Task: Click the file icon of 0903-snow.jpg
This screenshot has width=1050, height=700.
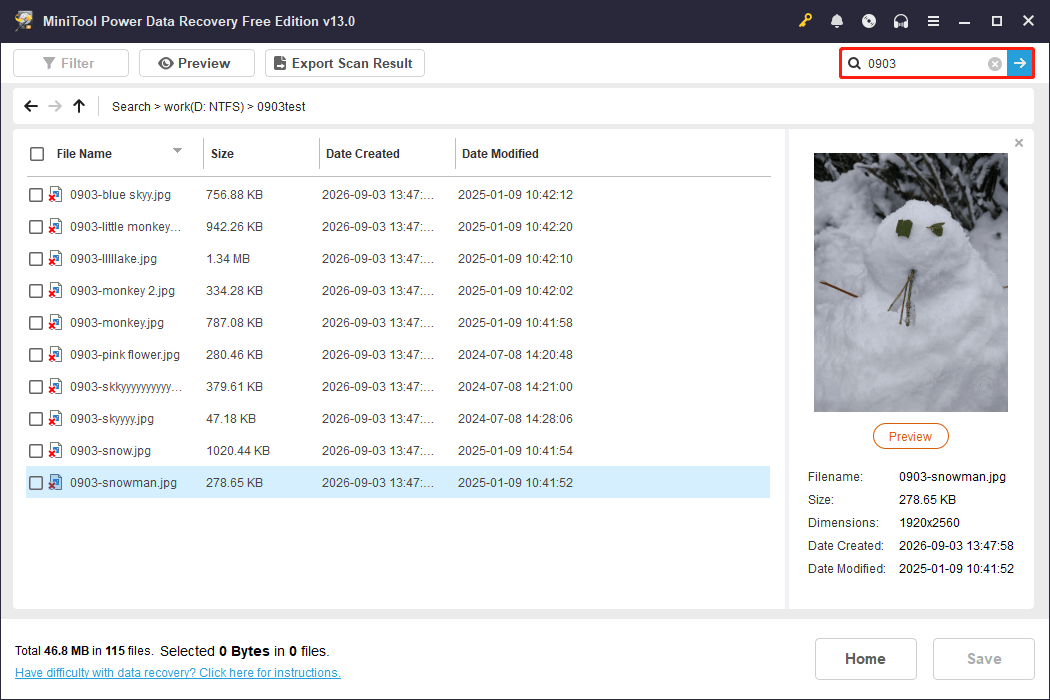Action: pyautogui.click(x=55, y=451)
